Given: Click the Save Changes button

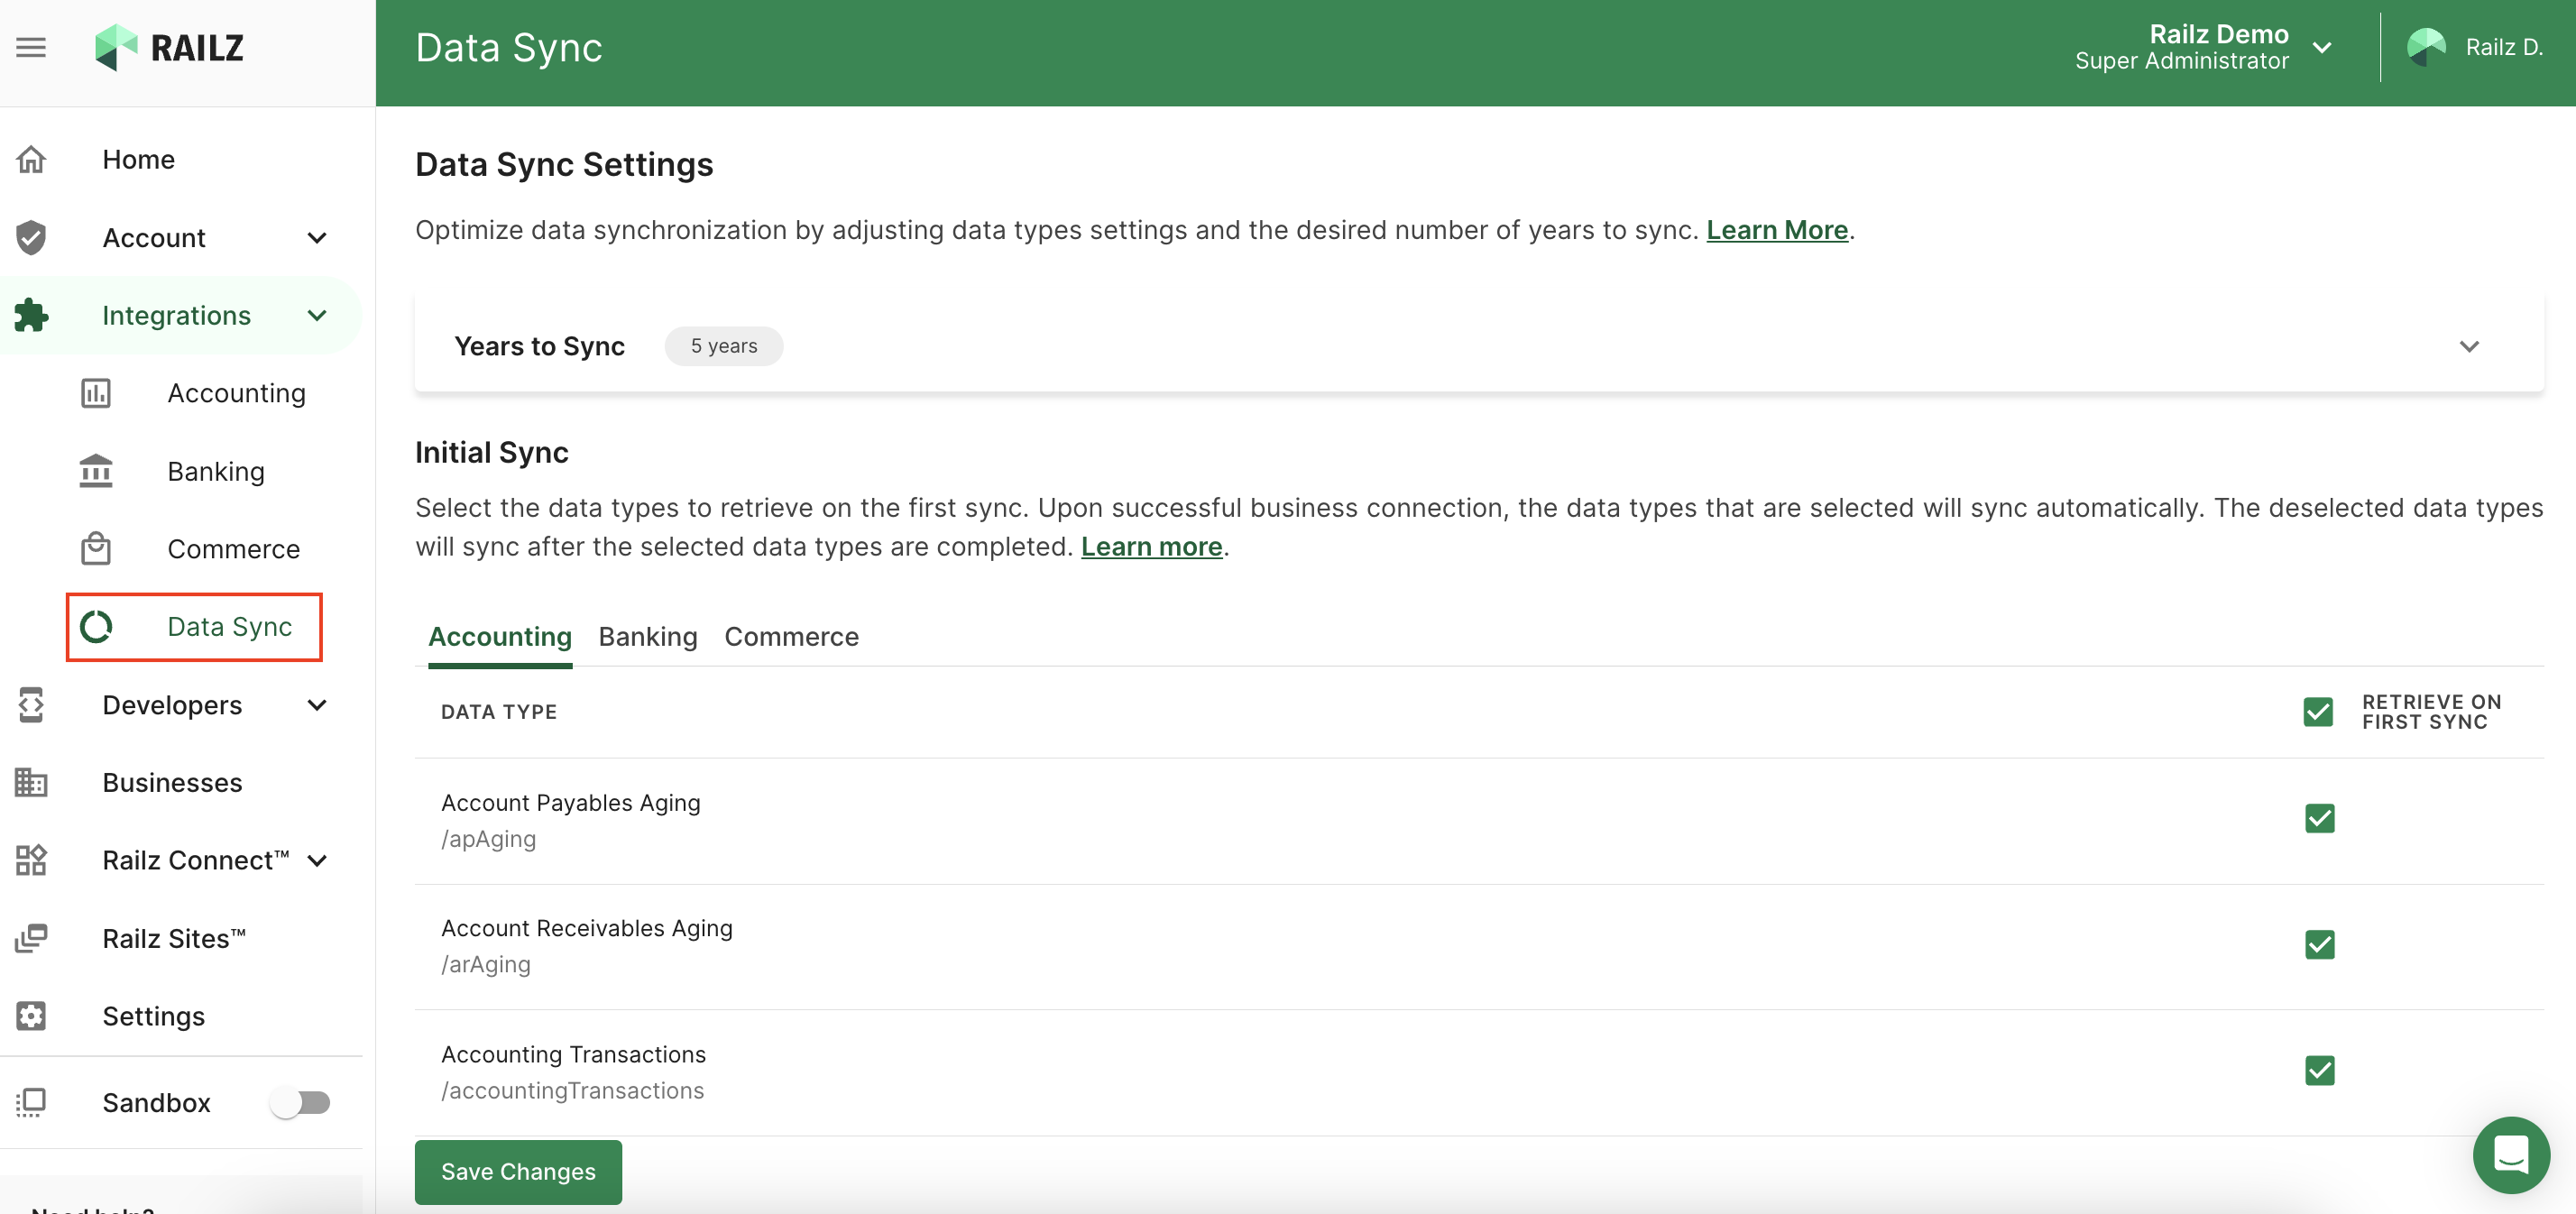Looking at the screenshot, I should [x=518, y=1171].
